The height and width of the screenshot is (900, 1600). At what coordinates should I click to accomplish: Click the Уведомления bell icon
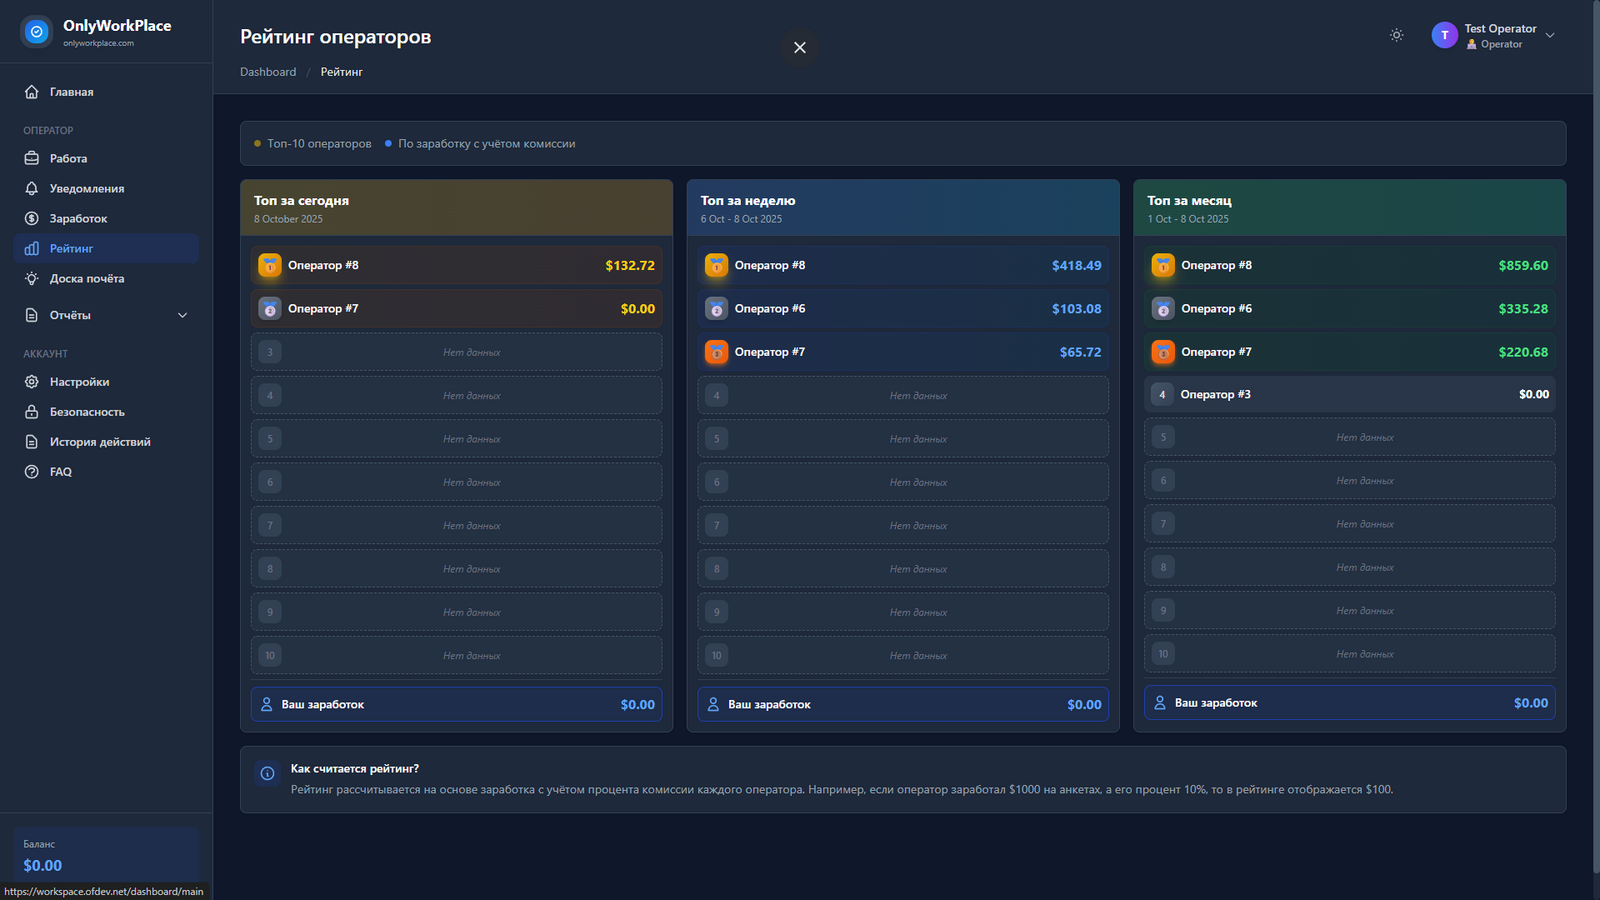point(32,189)
